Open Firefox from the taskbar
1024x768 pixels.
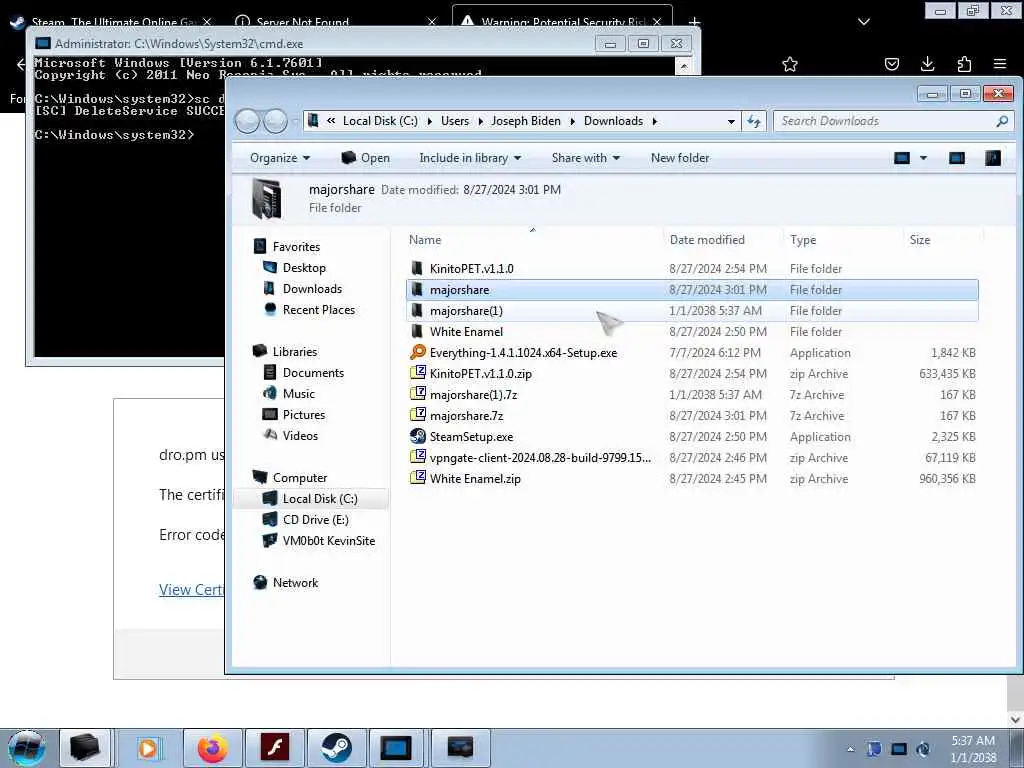212,748
